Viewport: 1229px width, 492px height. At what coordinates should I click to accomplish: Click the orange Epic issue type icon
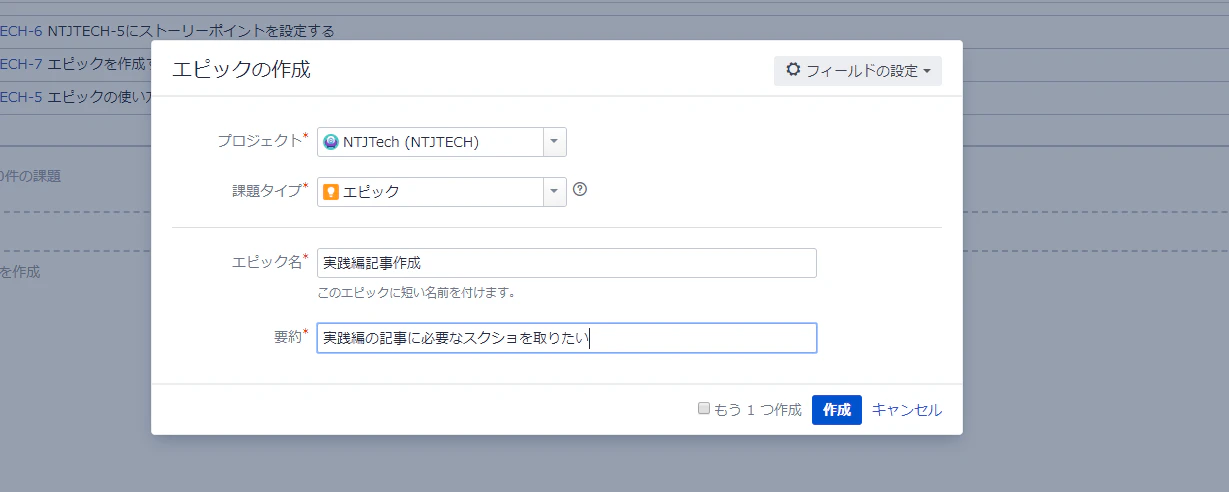pyautogui.click(x=331, y=192)
